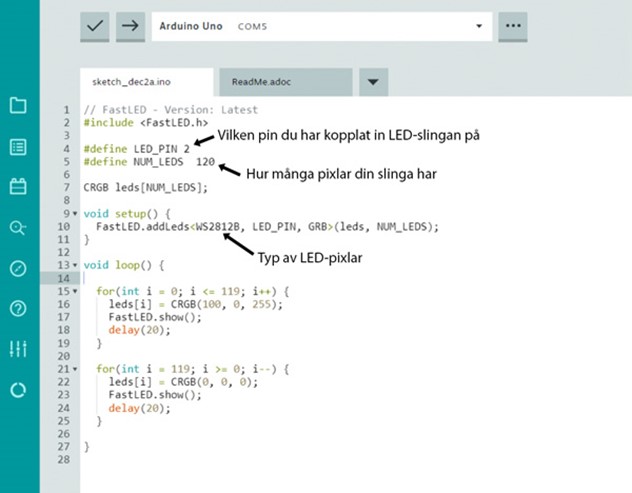This screenshot has width=632, height=493.
Task: Open the three-dots more options menu
Action: (513, 26)
